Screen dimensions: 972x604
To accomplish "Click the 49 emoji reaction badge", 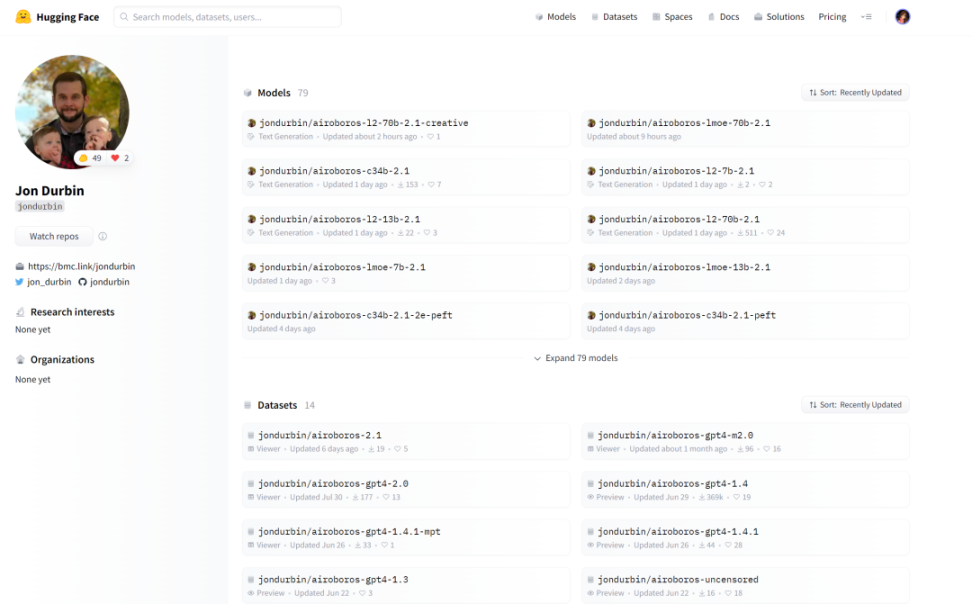I will pyautogui.click(x=91, y=158).
